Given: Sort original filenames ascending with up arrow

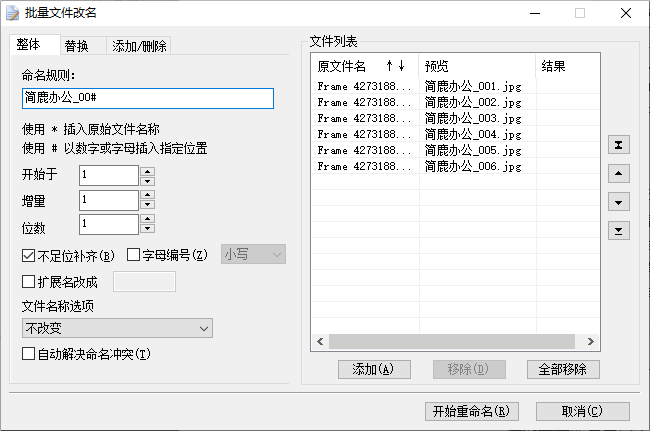Looking at the screenshot, I should pyautogui.click(x=389, y=65).
